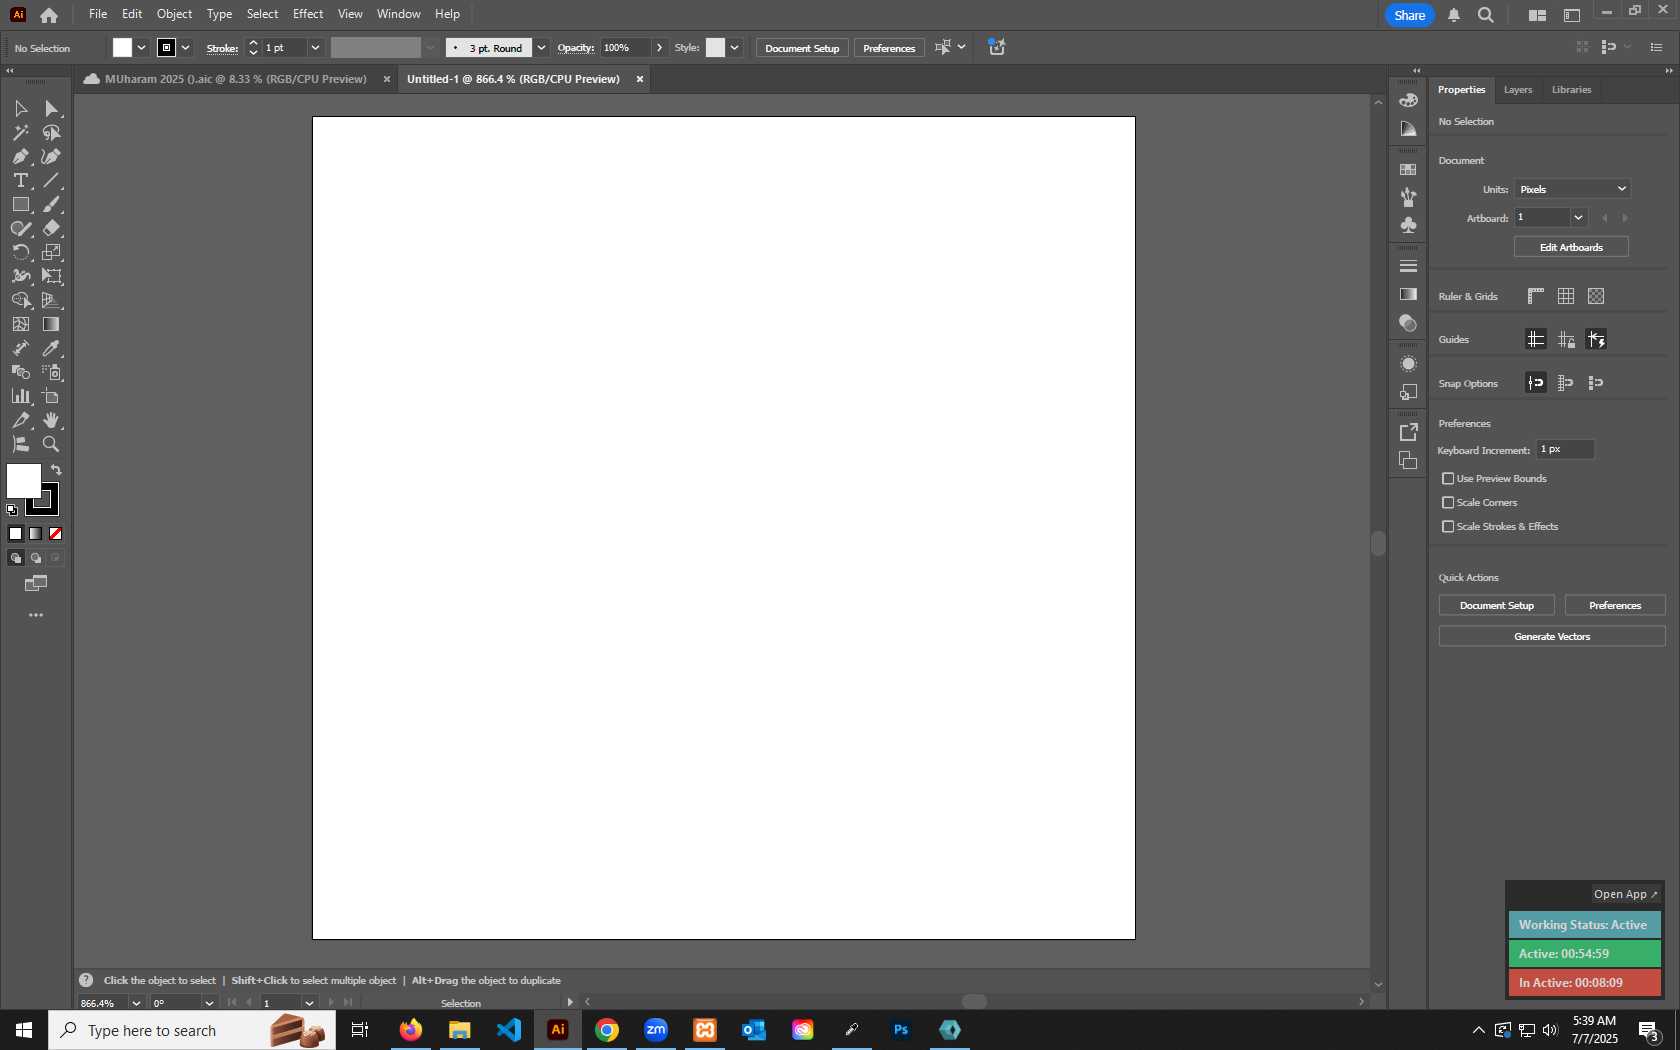
Task: Open the Effect menu
Action: pyautogui.click(x=308, y=14)
